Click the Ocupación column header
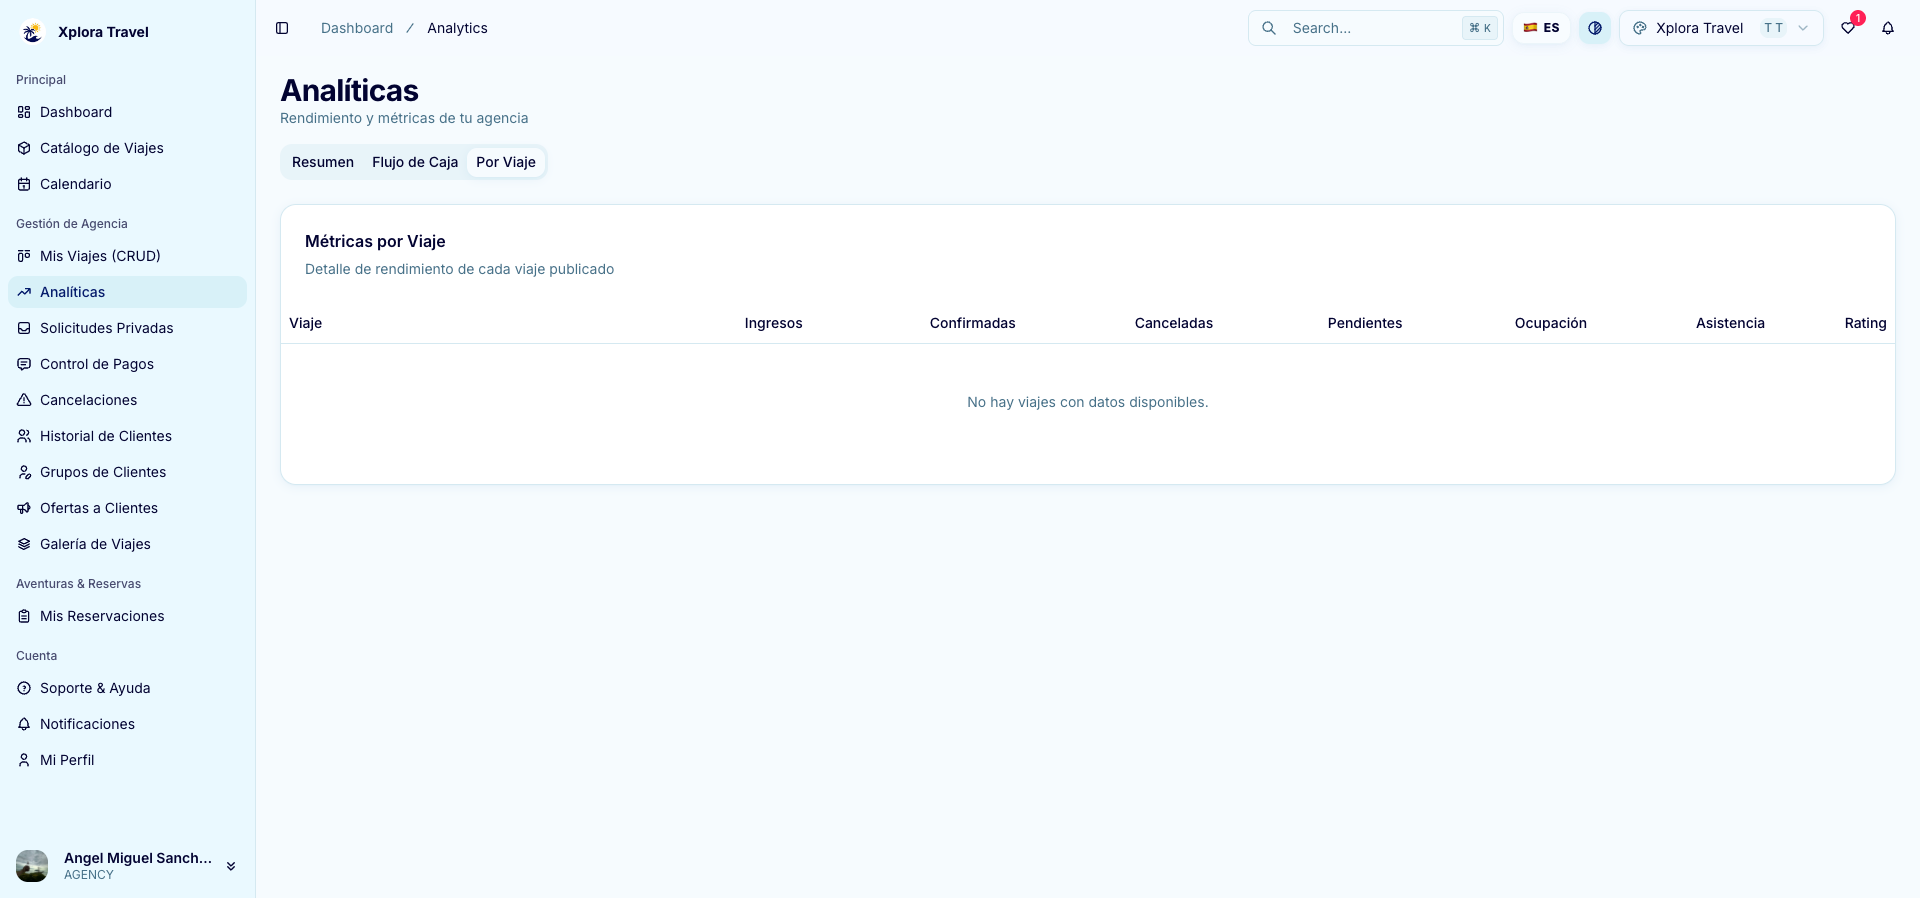The height and width of the screenshot is (898, 1920). tap(1551, 323)
